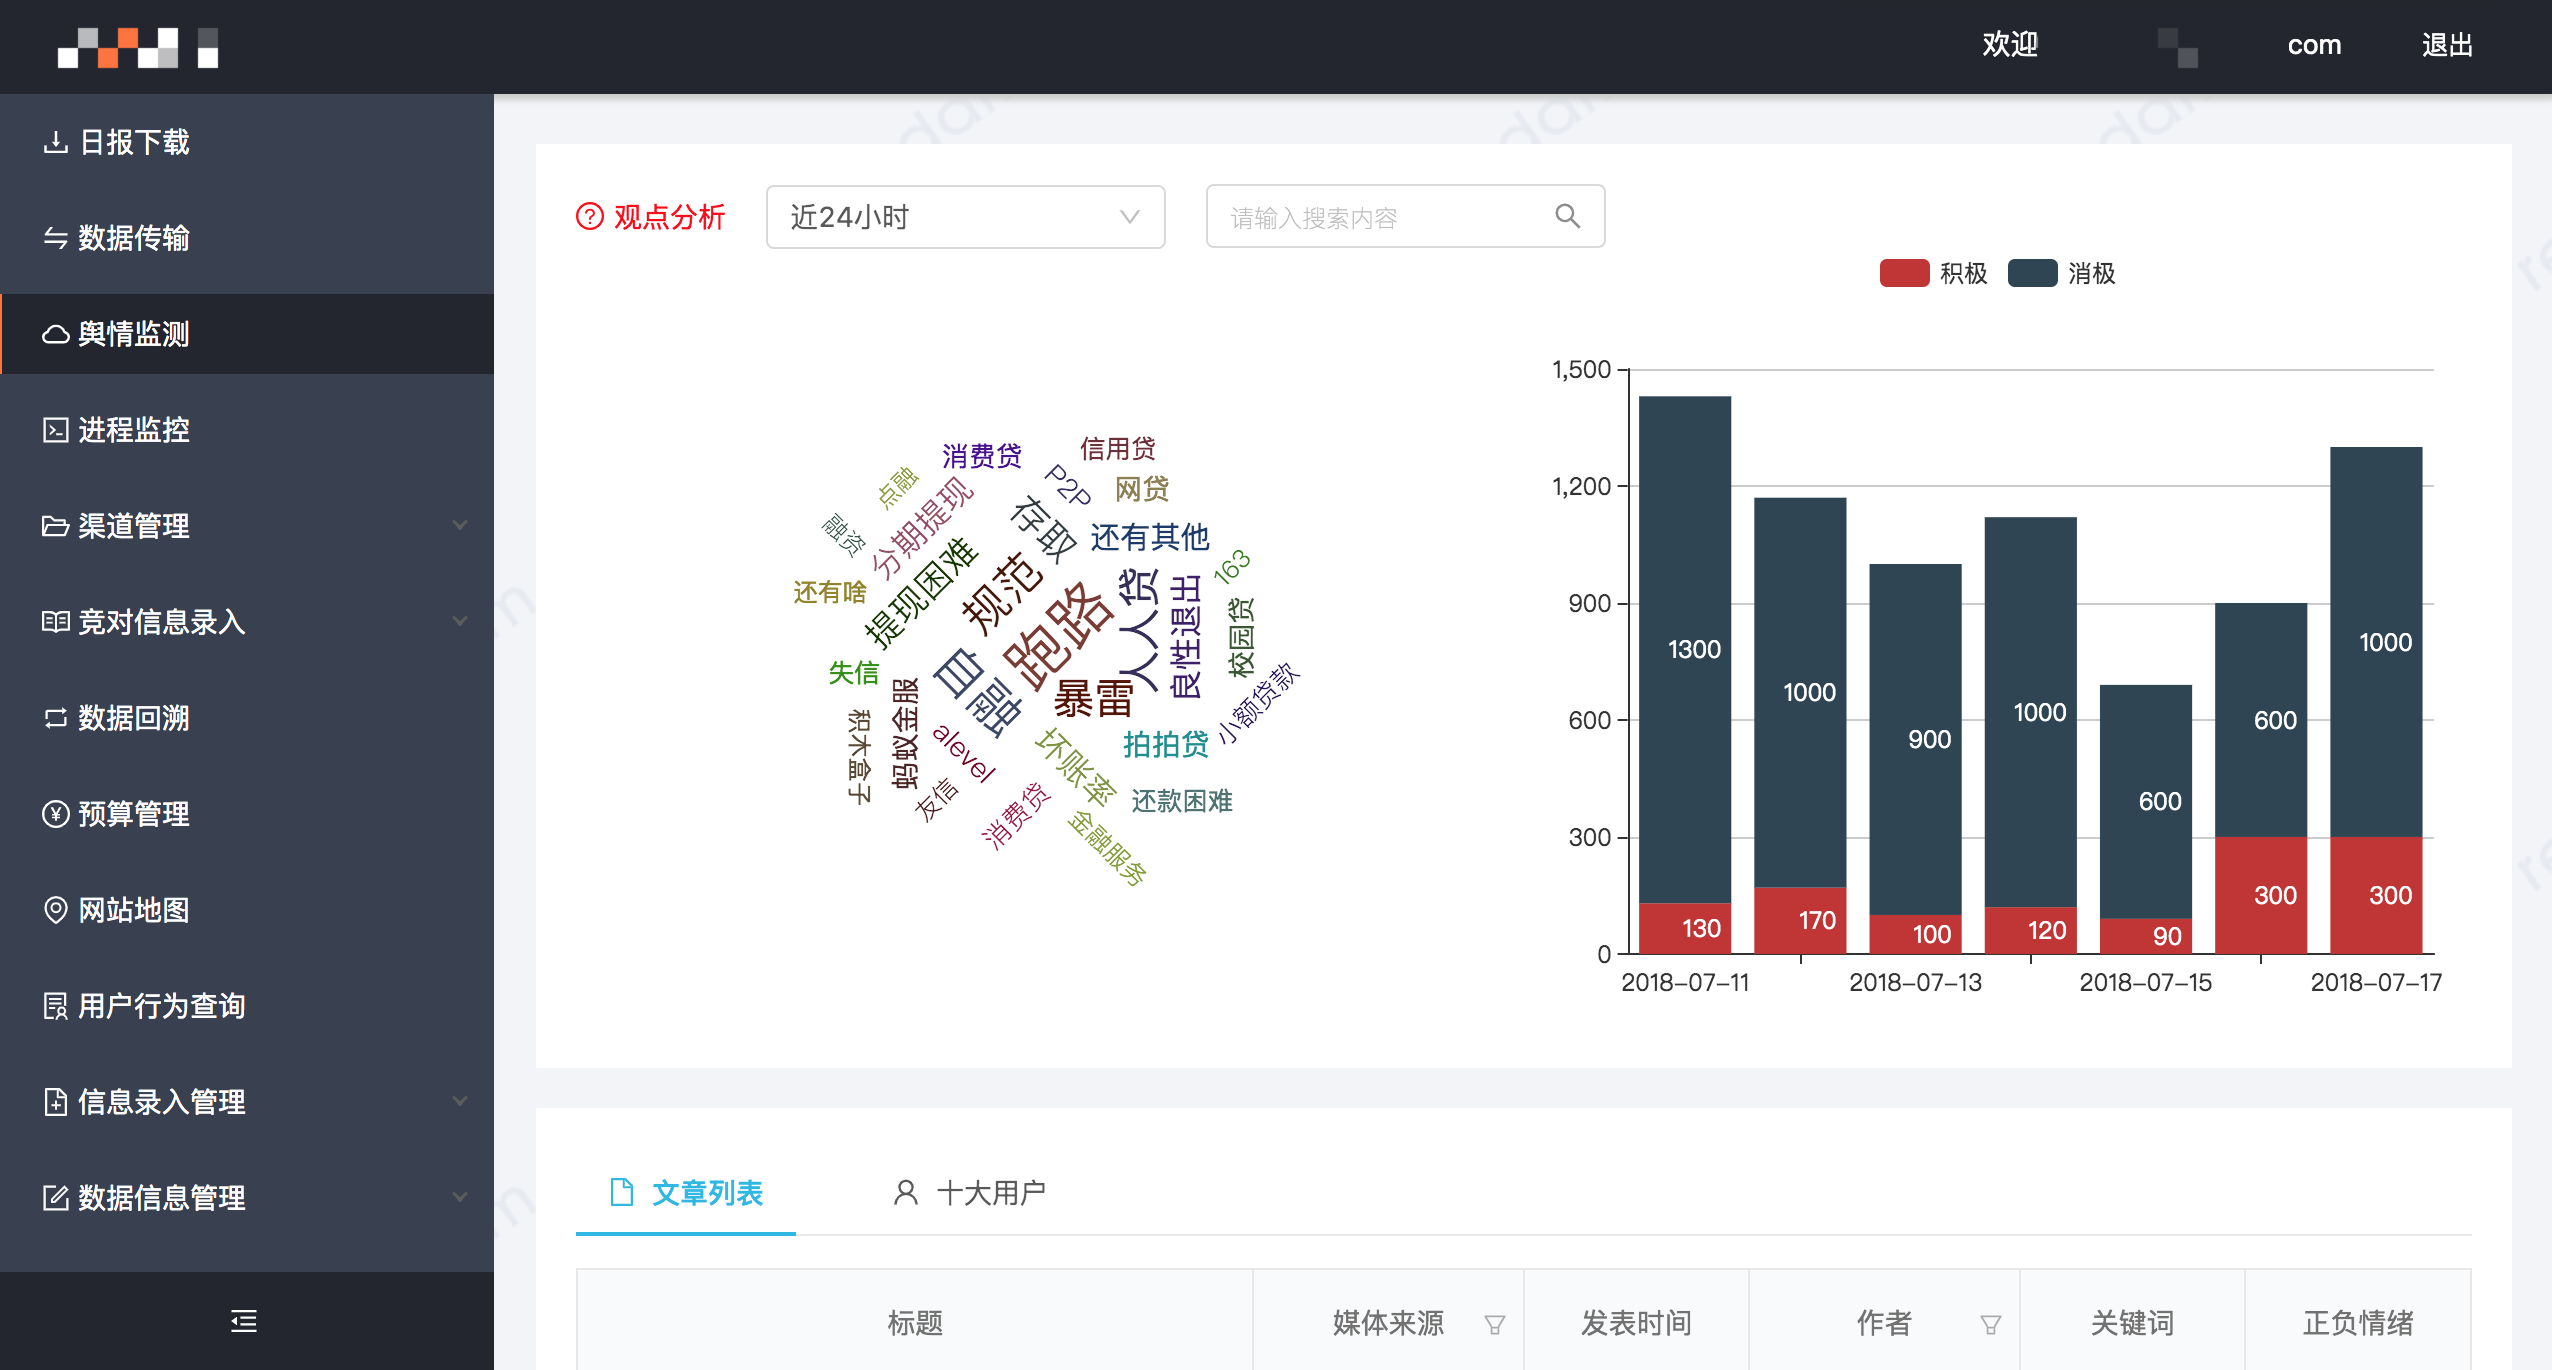This screenshot has width=2552, height=1370.
Task: Click the loop icon beside 数据回溯
Action: pyautogui.click(x=56, y=718)
